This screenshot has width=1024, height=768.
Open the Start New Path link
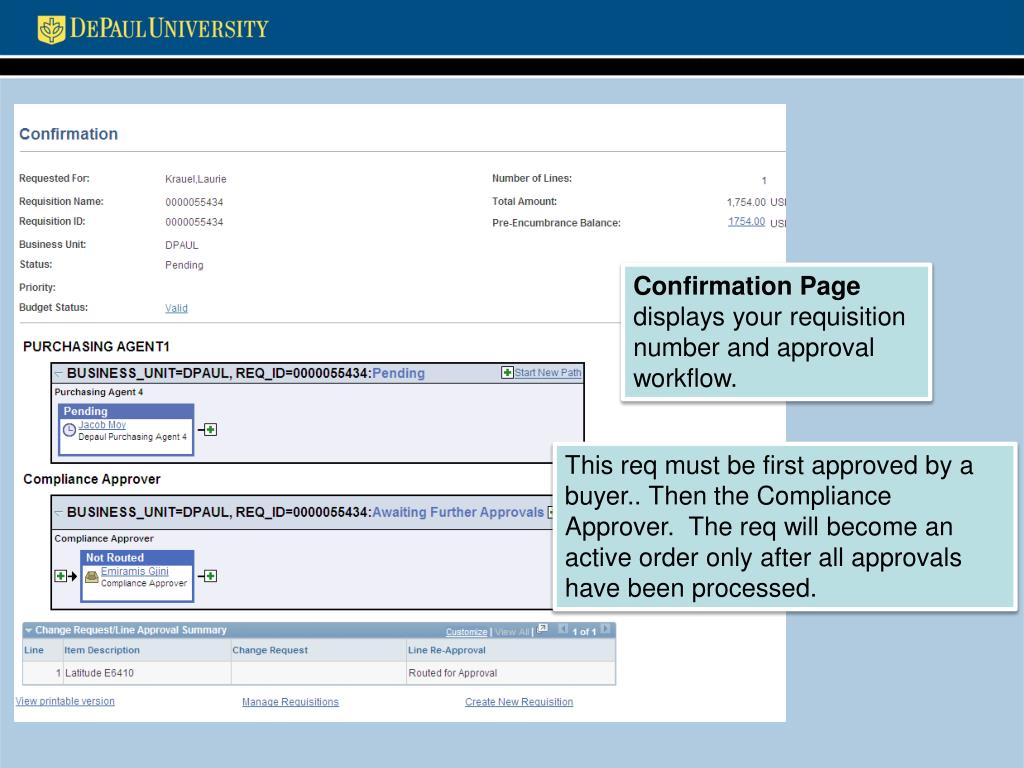coord(548,372)
